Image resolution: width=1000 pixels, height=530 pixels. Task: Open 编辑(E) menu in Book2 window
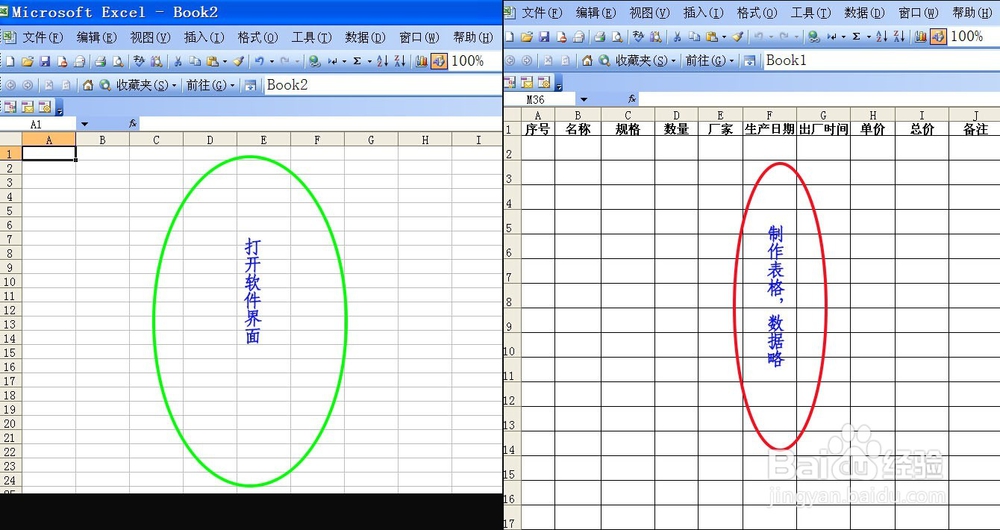pyautogui.click(x=96, y=38)
